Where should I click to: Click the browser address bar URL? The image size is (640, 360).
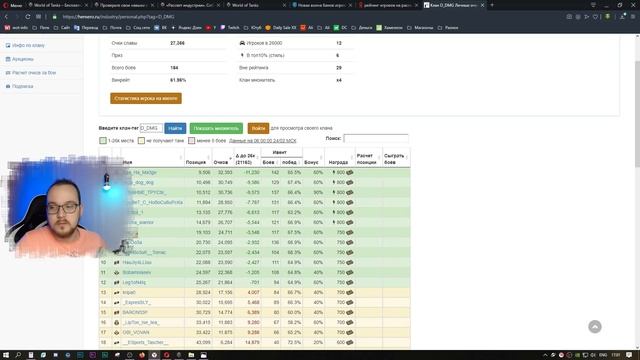118,17
